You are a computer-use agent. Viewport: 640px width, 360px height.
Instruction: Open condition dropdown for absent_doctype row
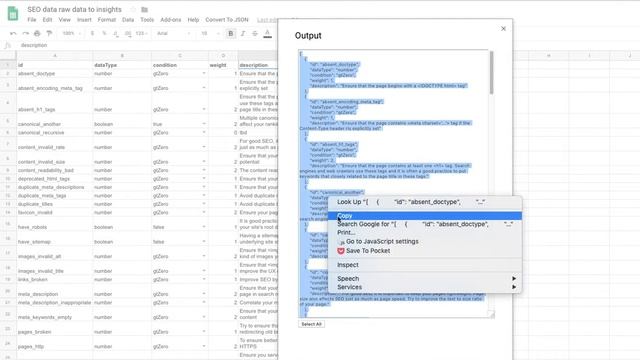pos(204,73)
